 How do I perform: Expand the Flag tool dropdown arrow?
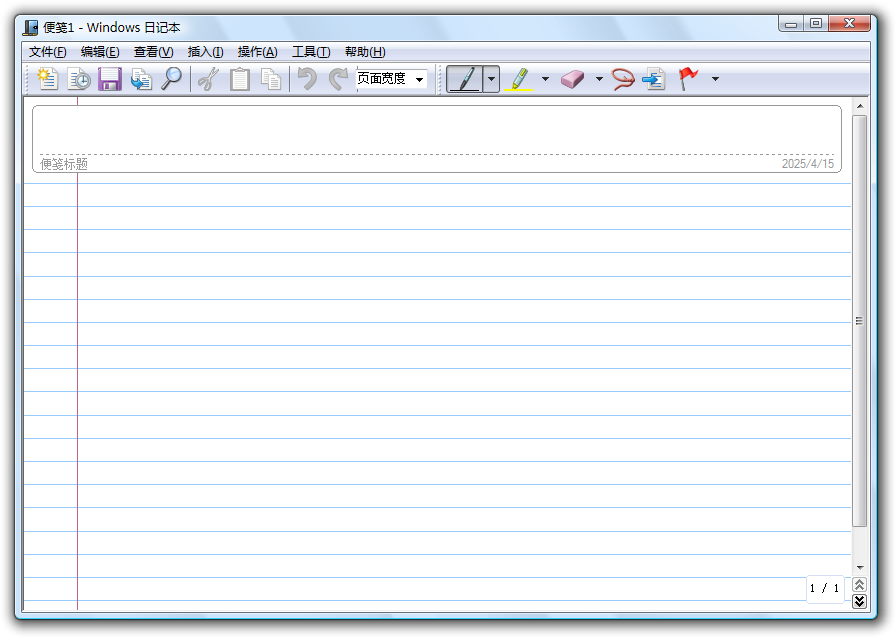click(715, 79)
